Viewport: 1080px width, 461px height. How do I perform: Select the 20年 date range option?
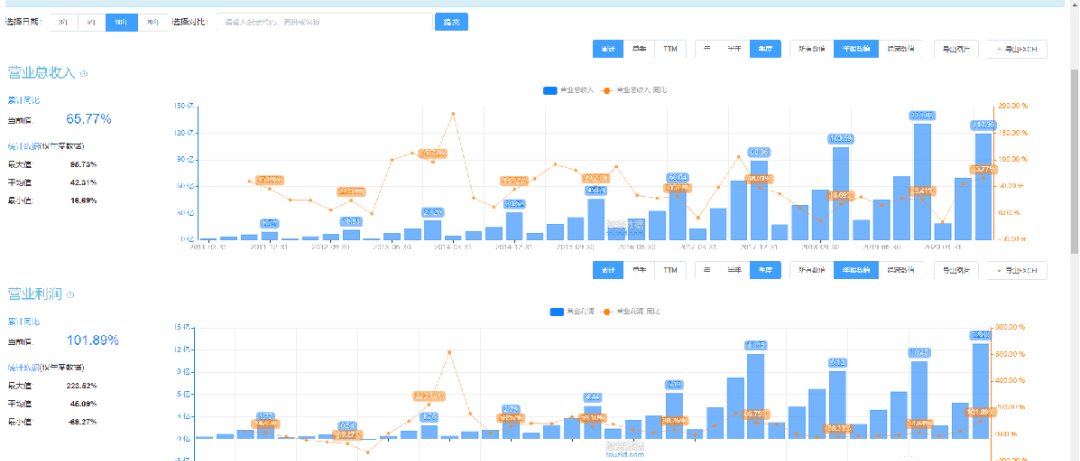(x=152, y=22)
